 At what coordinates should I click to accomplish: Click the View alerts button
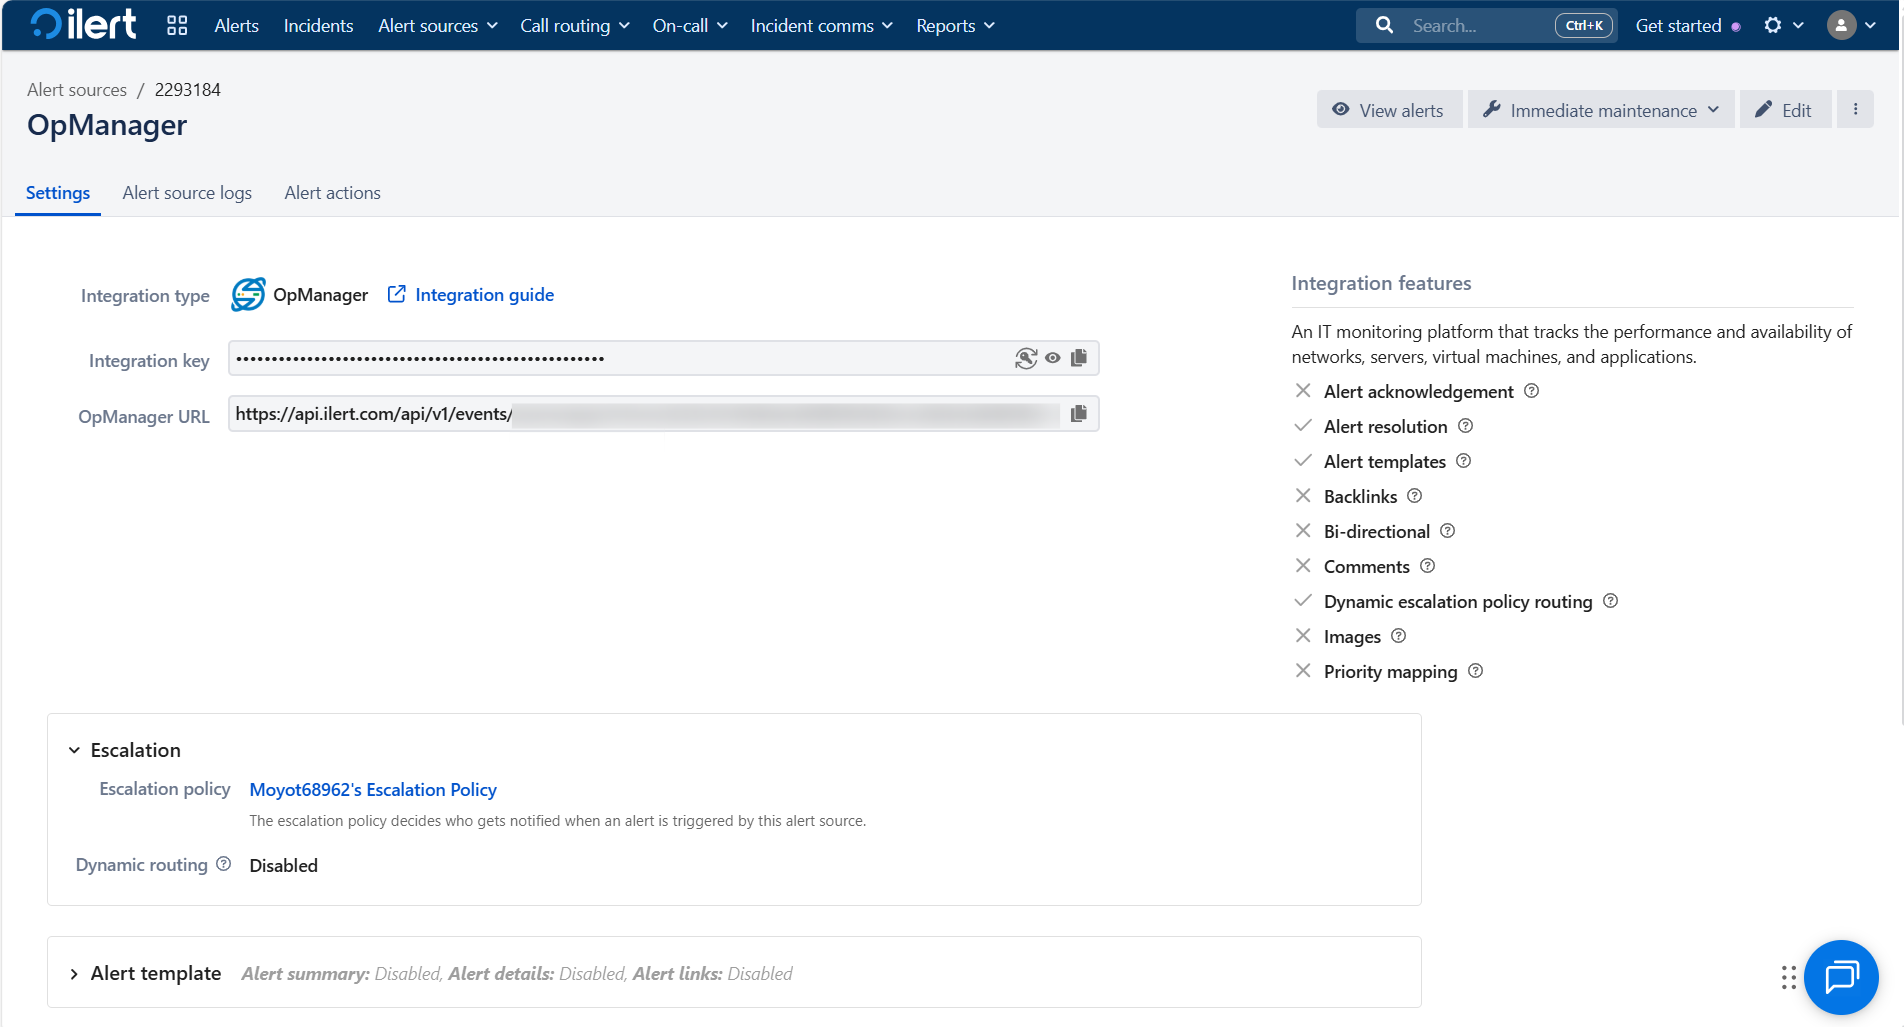tap(1389, 110)
